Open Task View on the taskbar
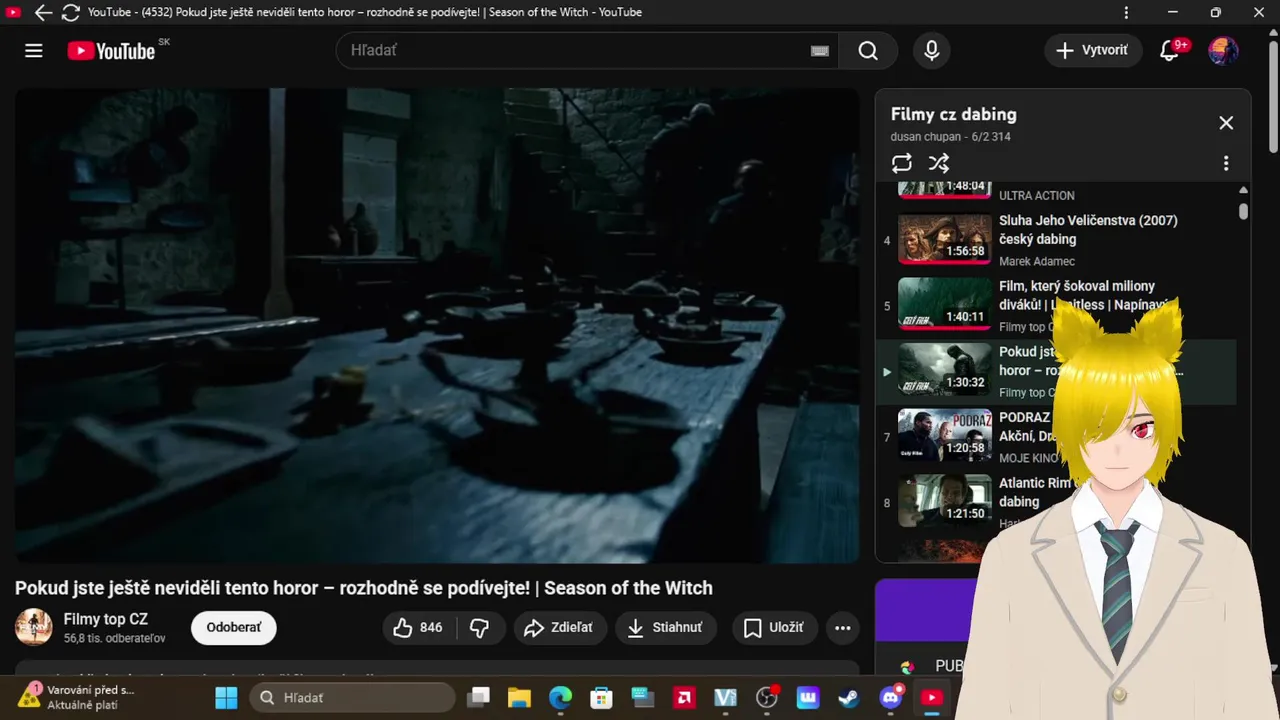 (480, 698)
